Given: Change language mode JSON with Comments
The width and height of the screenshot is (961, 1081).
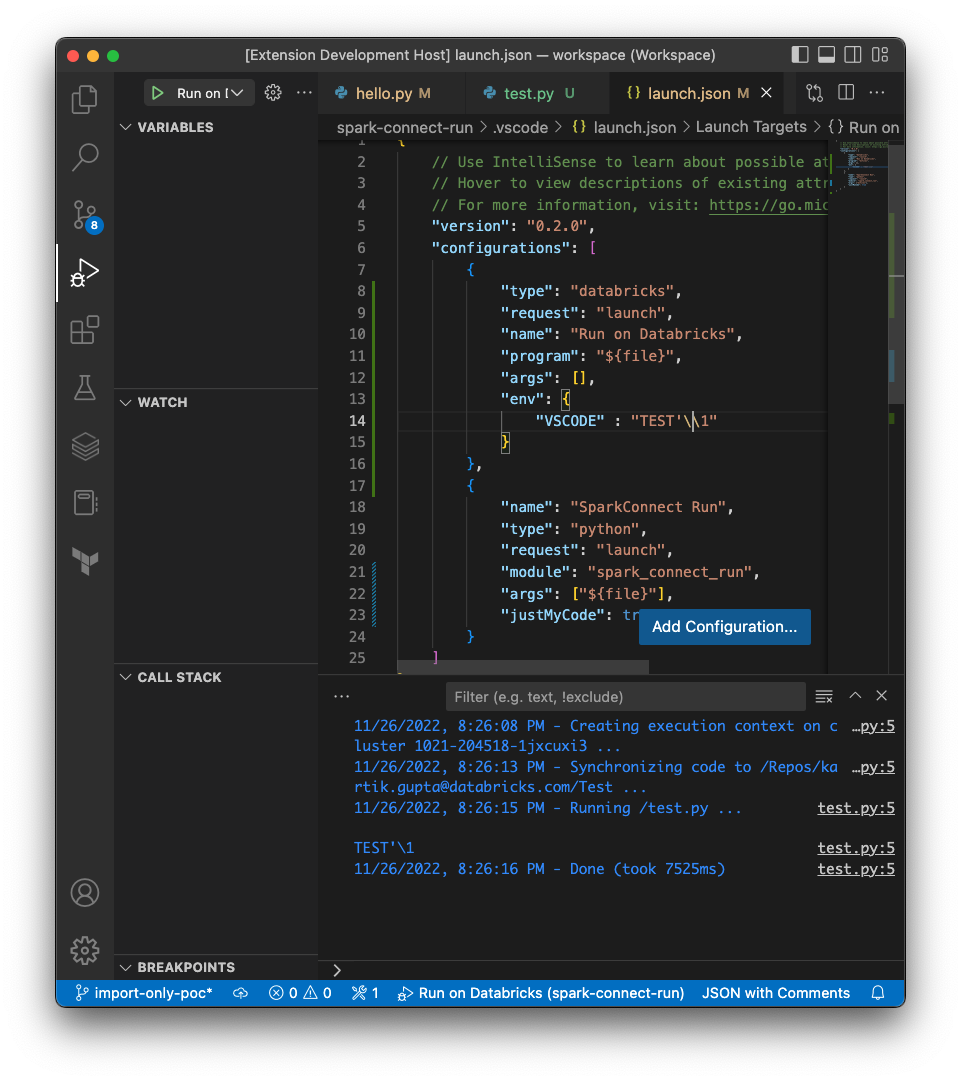Looking at the screenshot, I should [776, 993].
